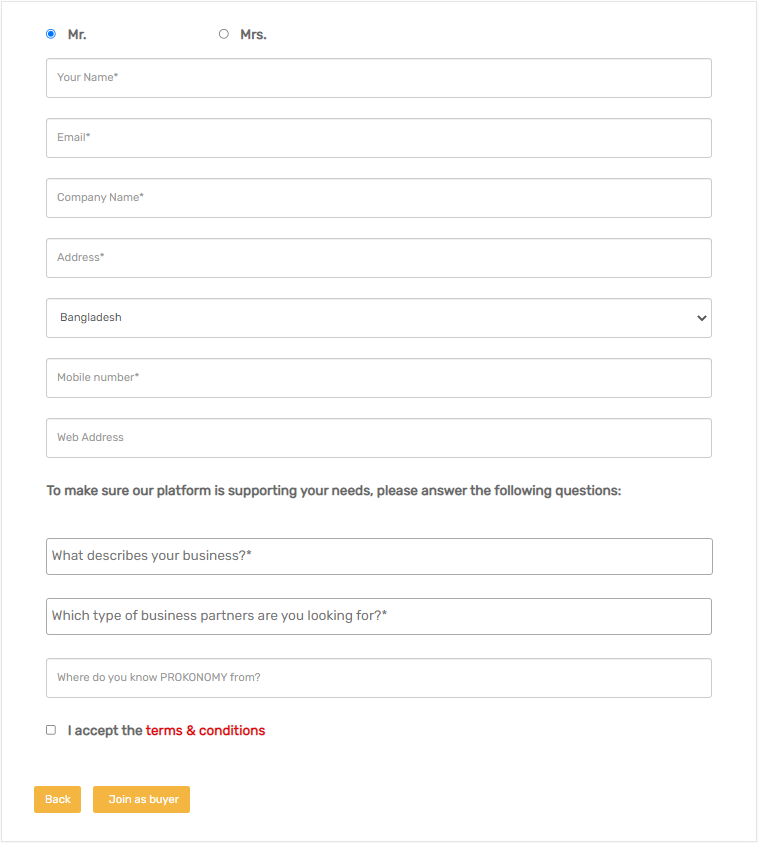Click the Address input field
759x843 pixels.
379,258
